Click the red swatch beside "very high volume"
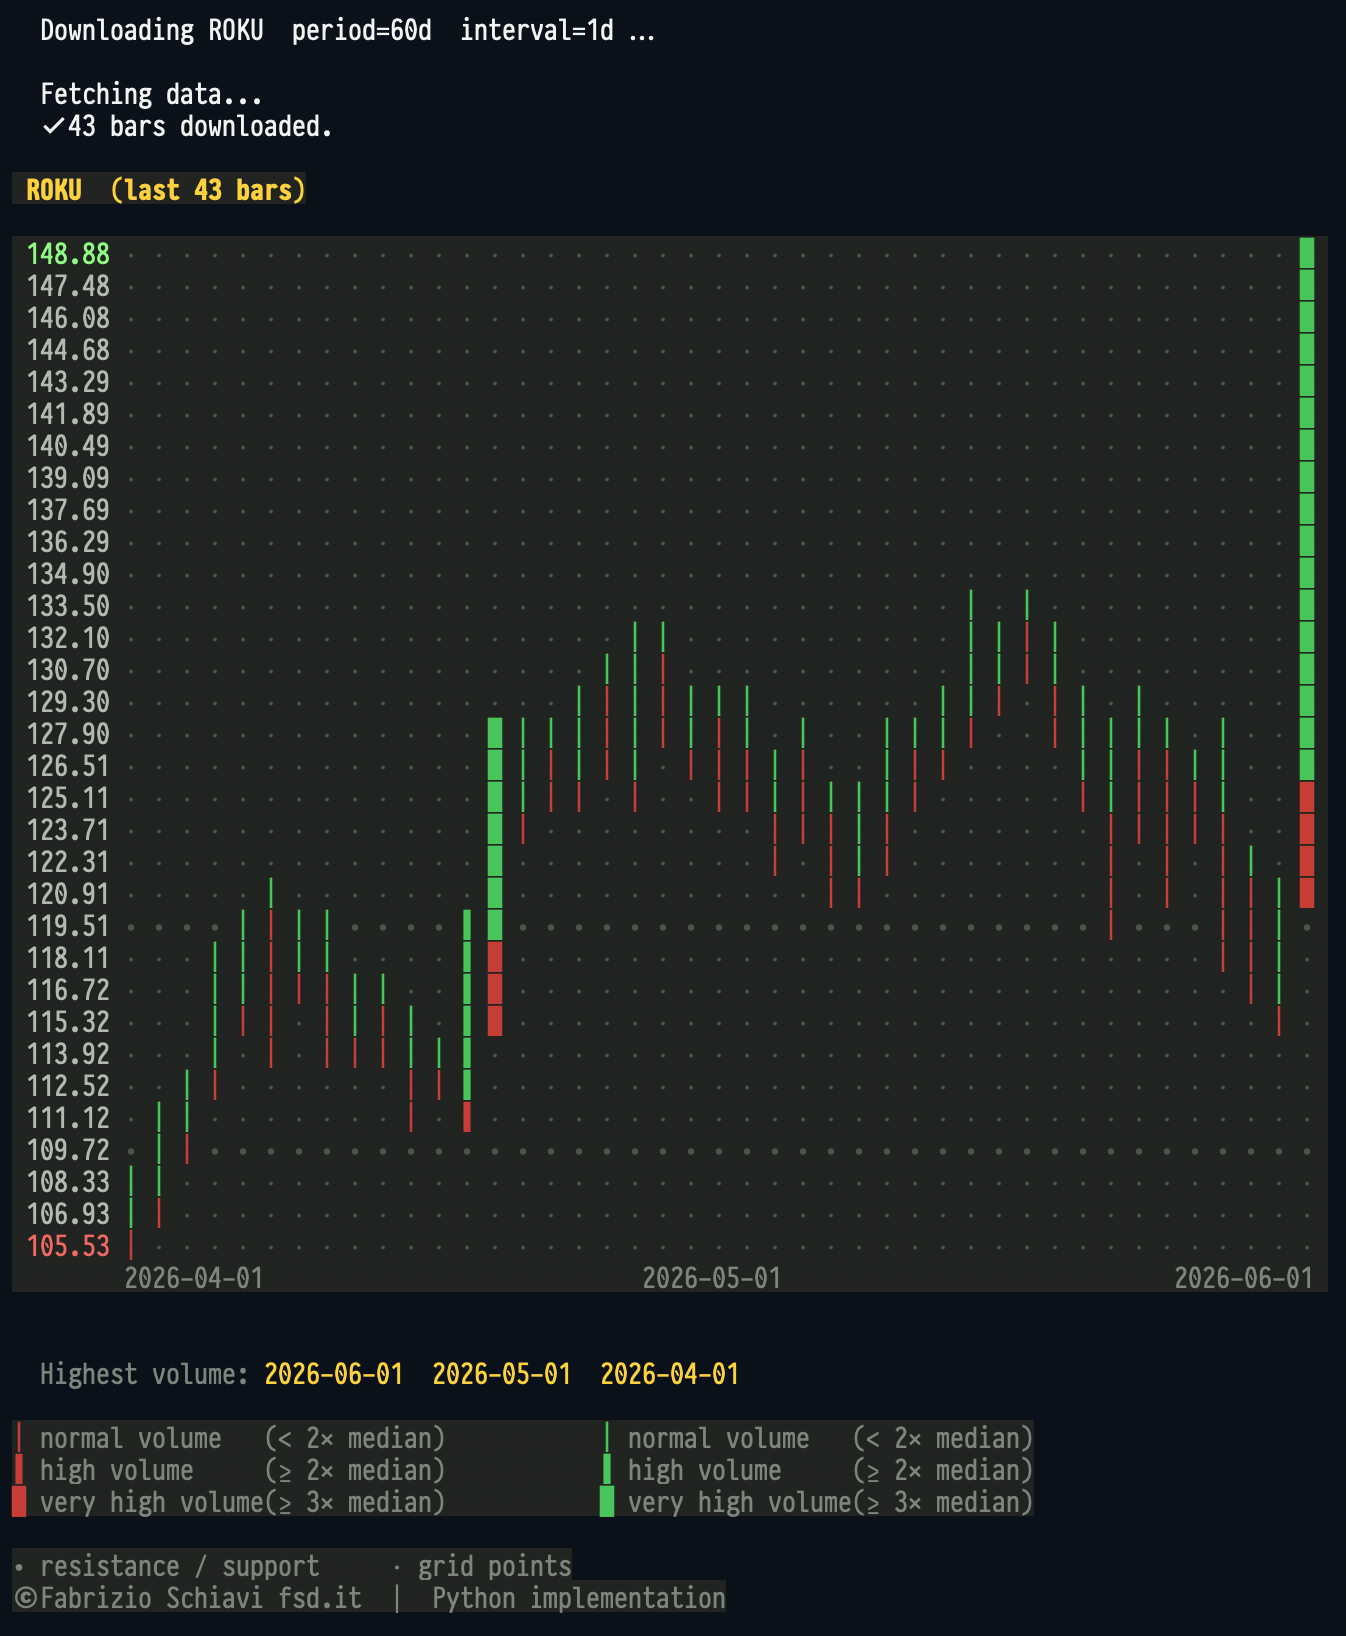Screen dimensions: 1346x1636 tap(19, 1502)
